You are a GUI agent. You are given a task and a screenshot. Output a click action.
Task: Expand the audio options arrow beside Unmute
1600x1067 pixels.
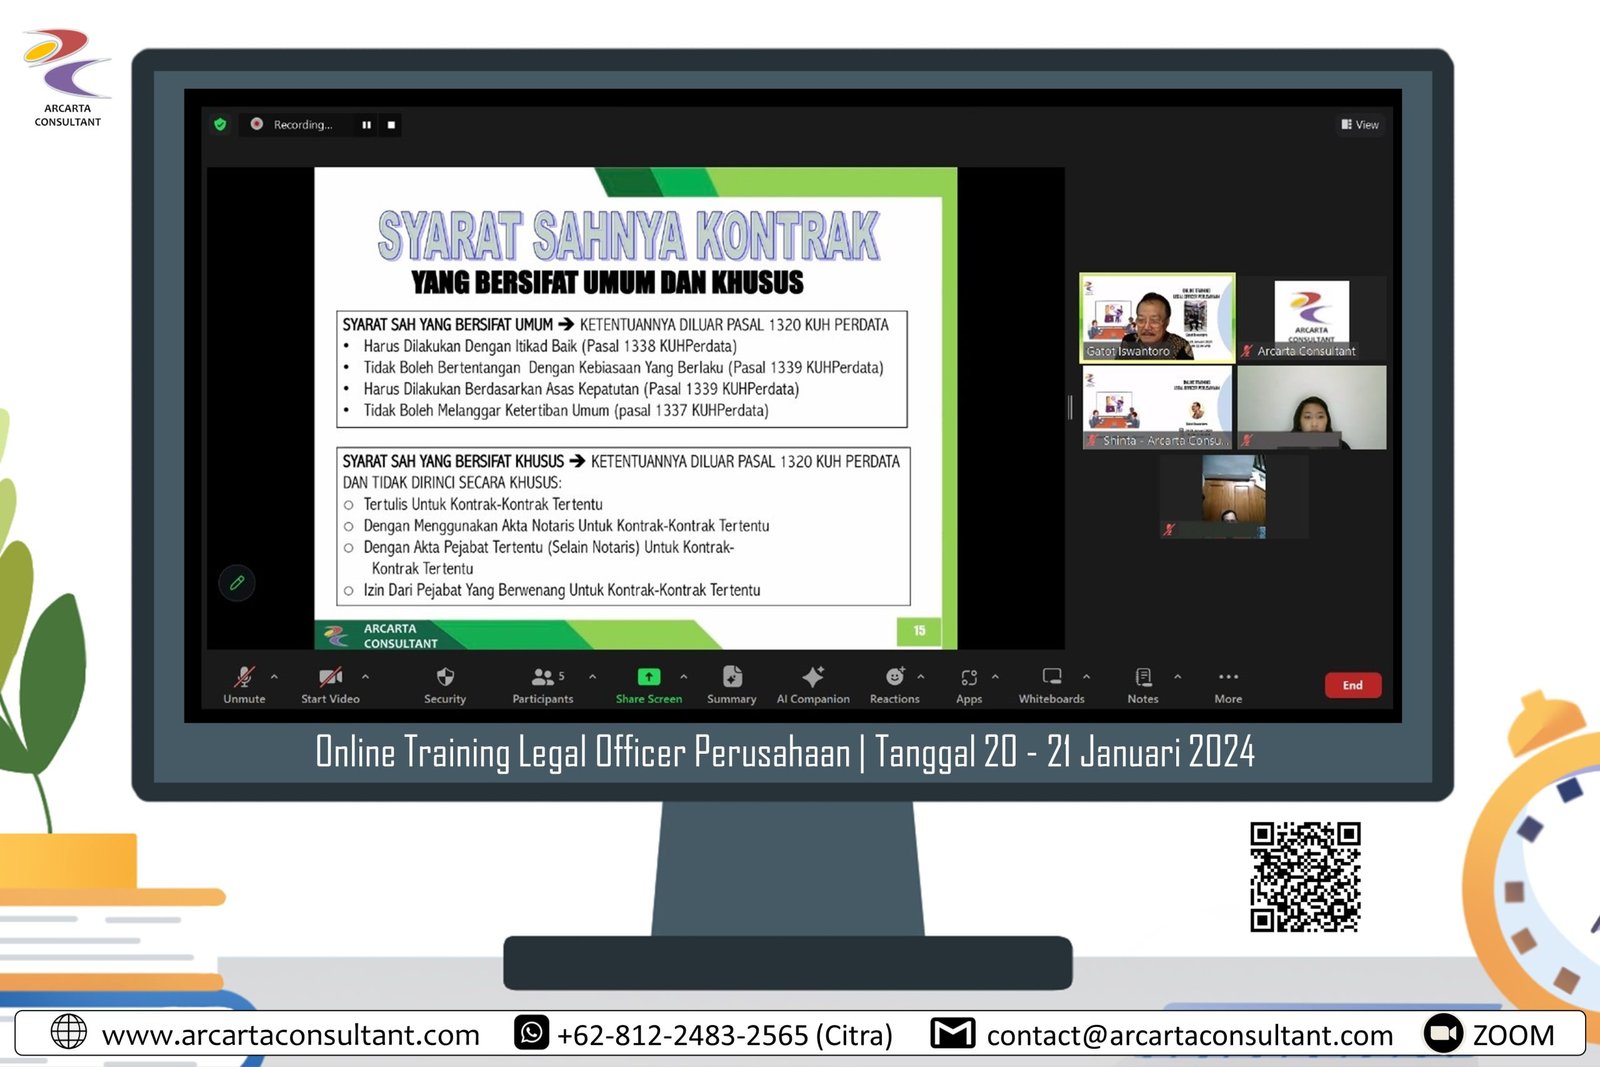tap(274, 677)
